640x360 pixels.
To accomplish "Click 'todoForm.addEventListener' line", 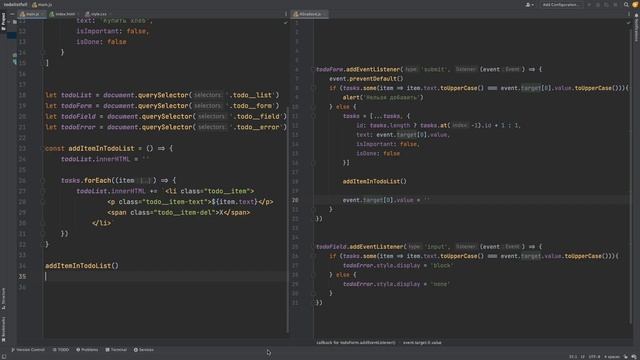I will pyautogui.click(x=429, y=69).
